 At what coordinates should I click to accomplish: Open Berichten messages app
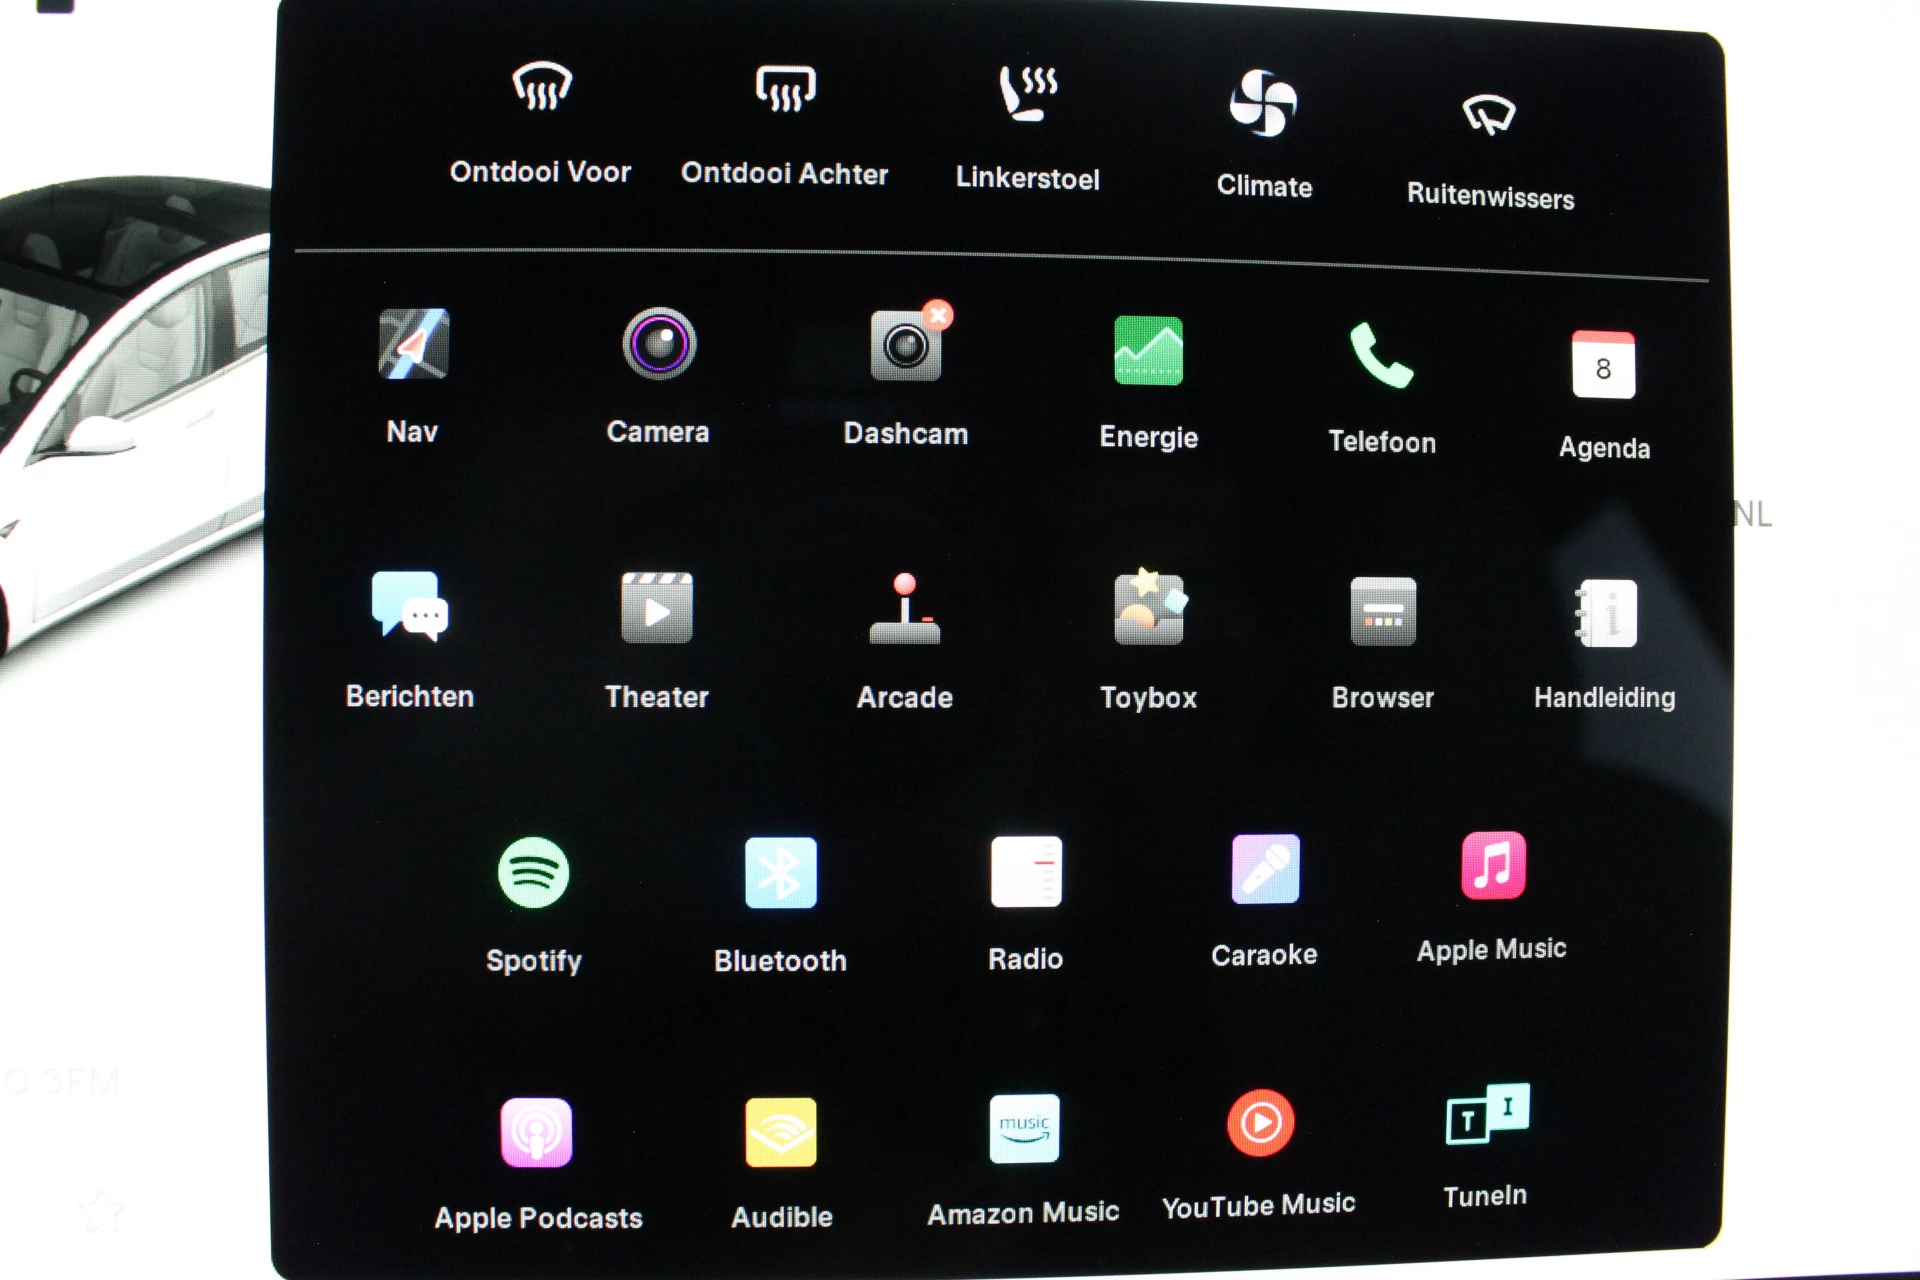410,607
